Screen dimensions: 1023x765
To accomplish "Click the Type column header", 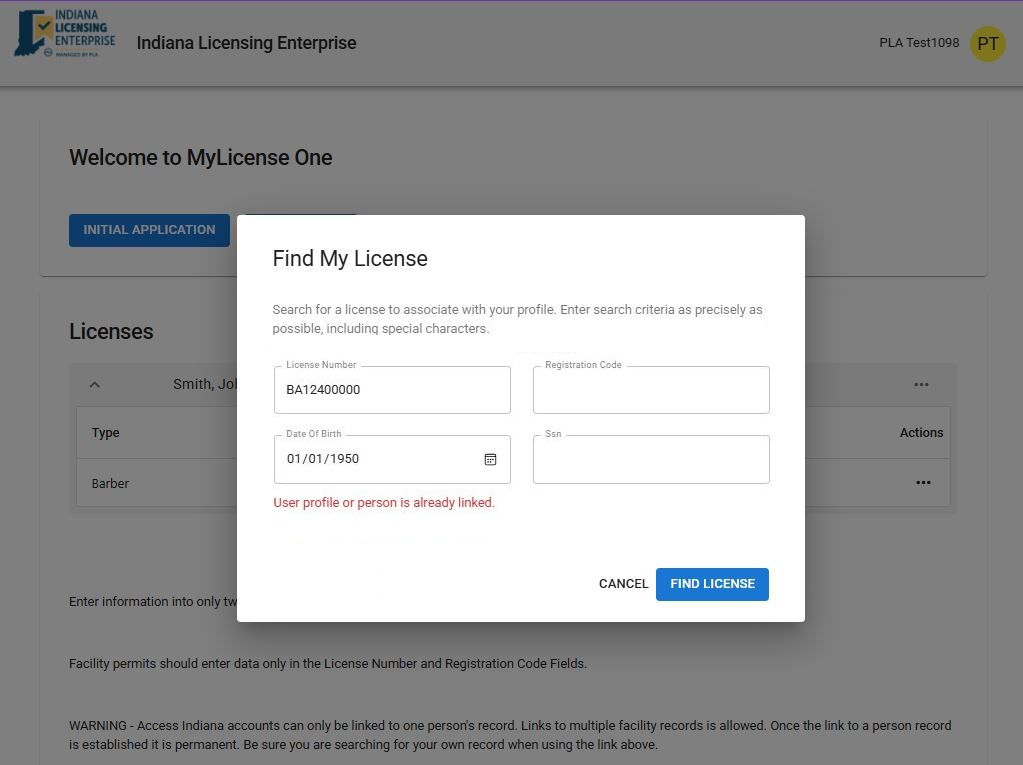I will (106, 433).
